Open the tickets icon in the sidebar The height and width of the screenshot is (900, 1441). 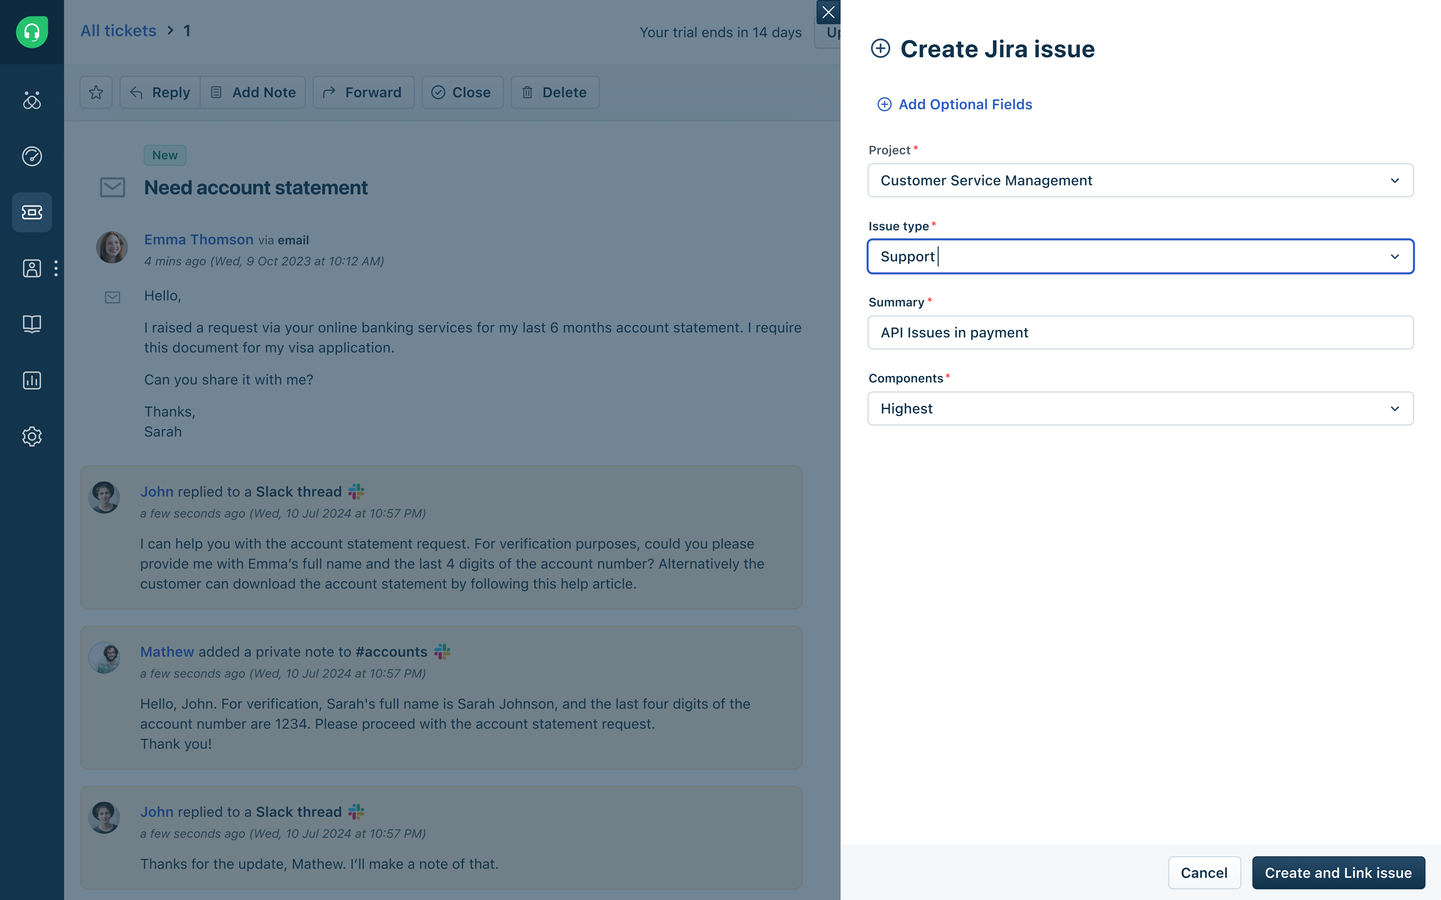click(32, 212)
